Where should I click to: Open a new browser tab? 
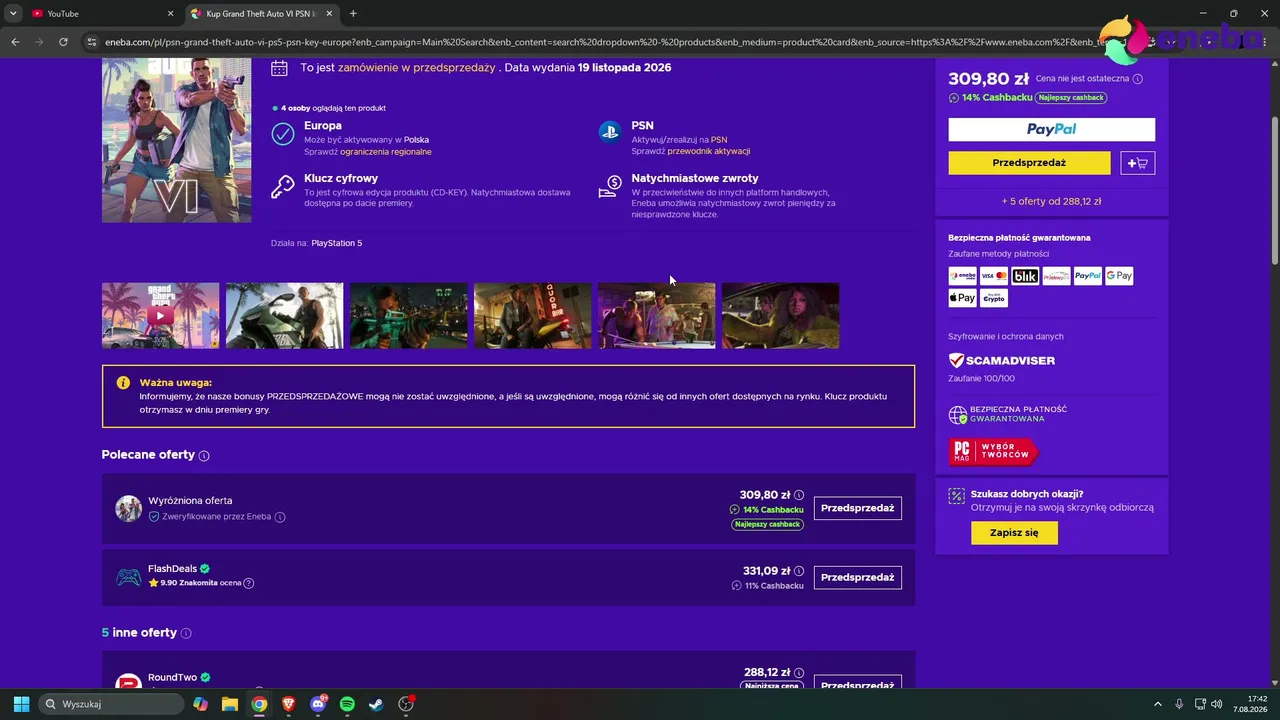tap(353, 14)
